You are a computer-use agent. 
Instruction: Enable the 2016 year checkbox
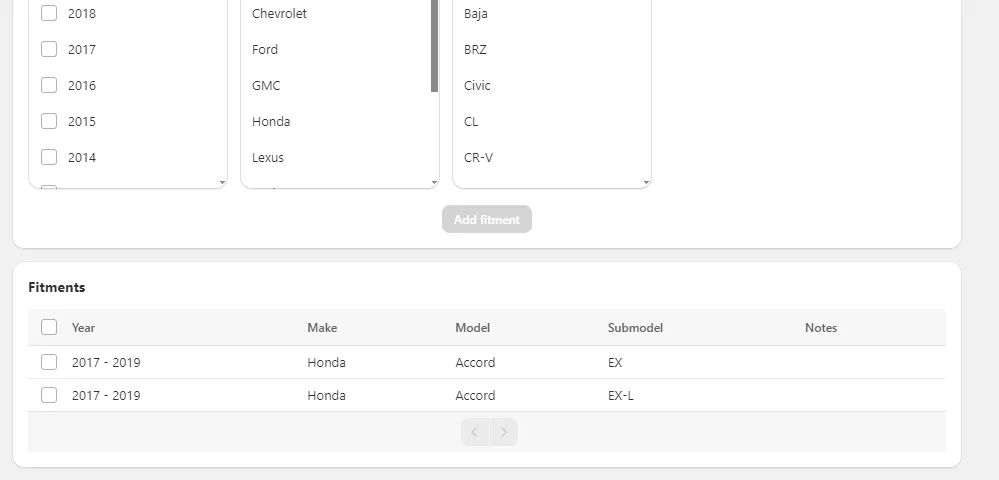pos(49,85)
